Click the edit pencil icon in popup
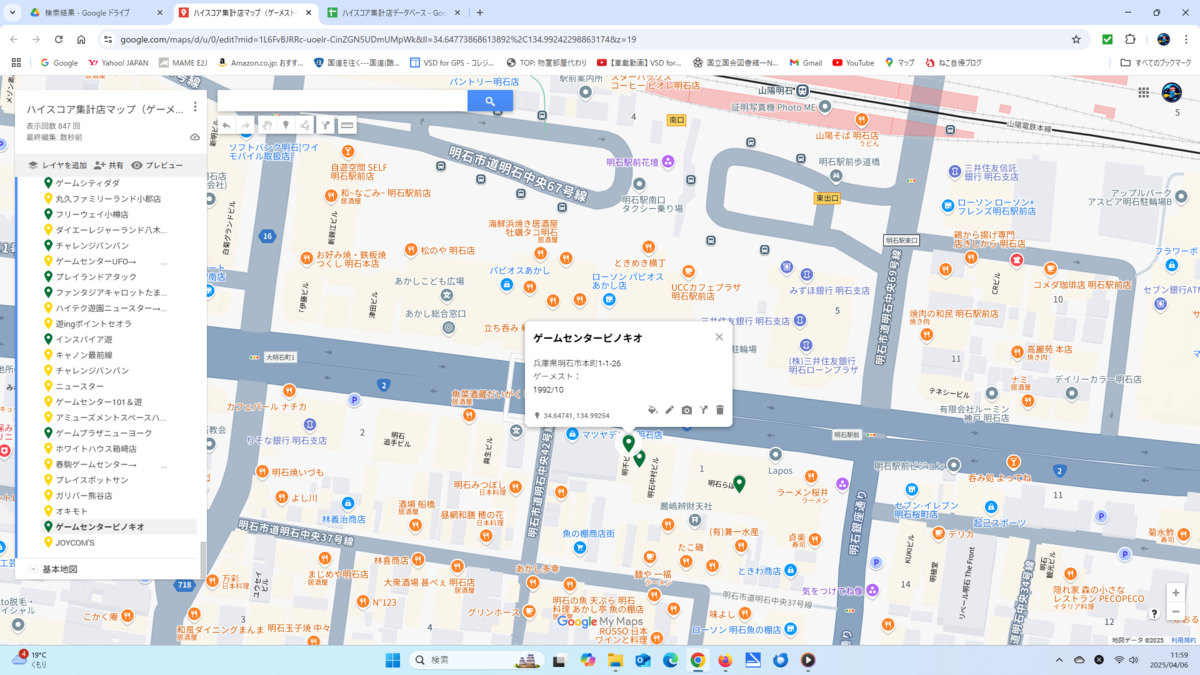 (x=670, y=410)
